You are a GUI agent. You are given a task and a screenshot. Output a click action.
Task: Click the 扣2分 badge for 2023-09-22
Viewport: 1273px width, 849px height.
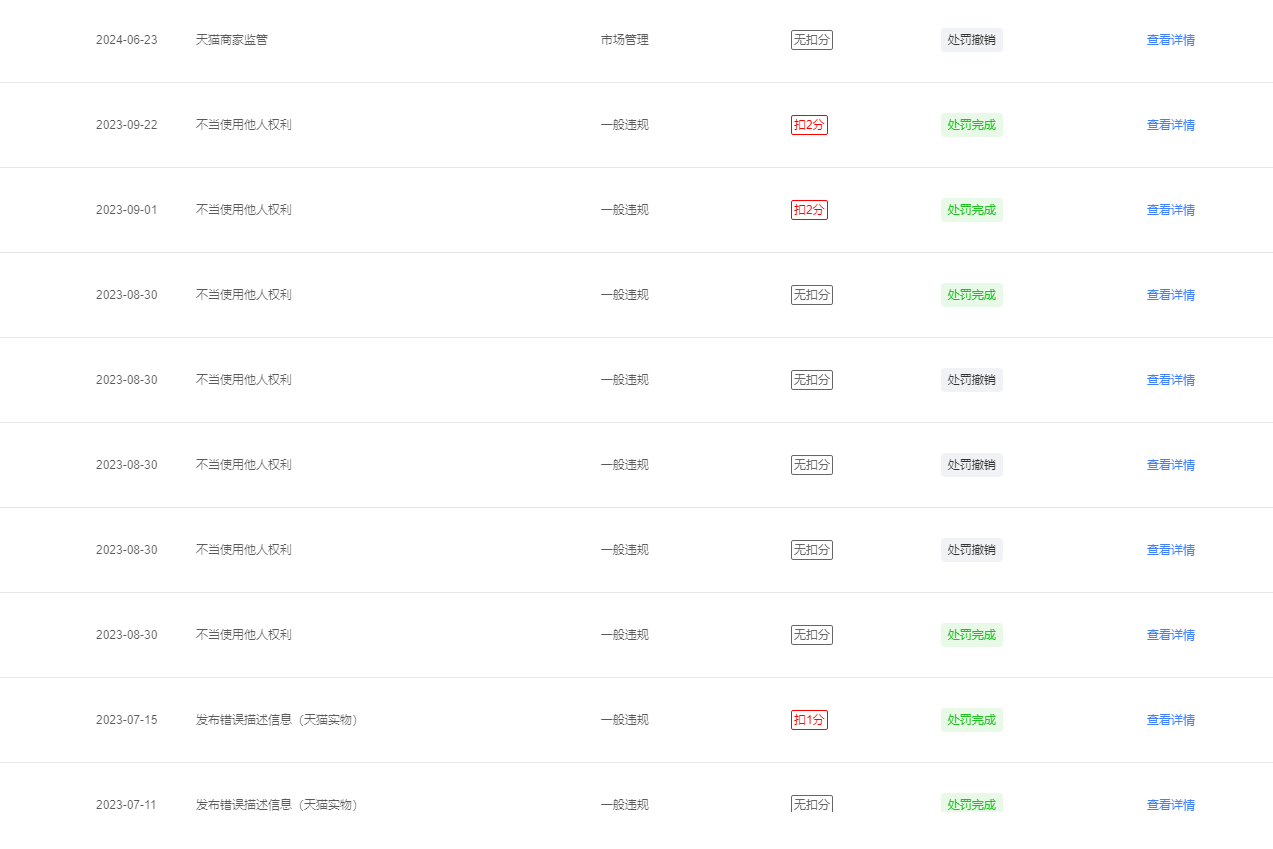(x=809, y=125)
